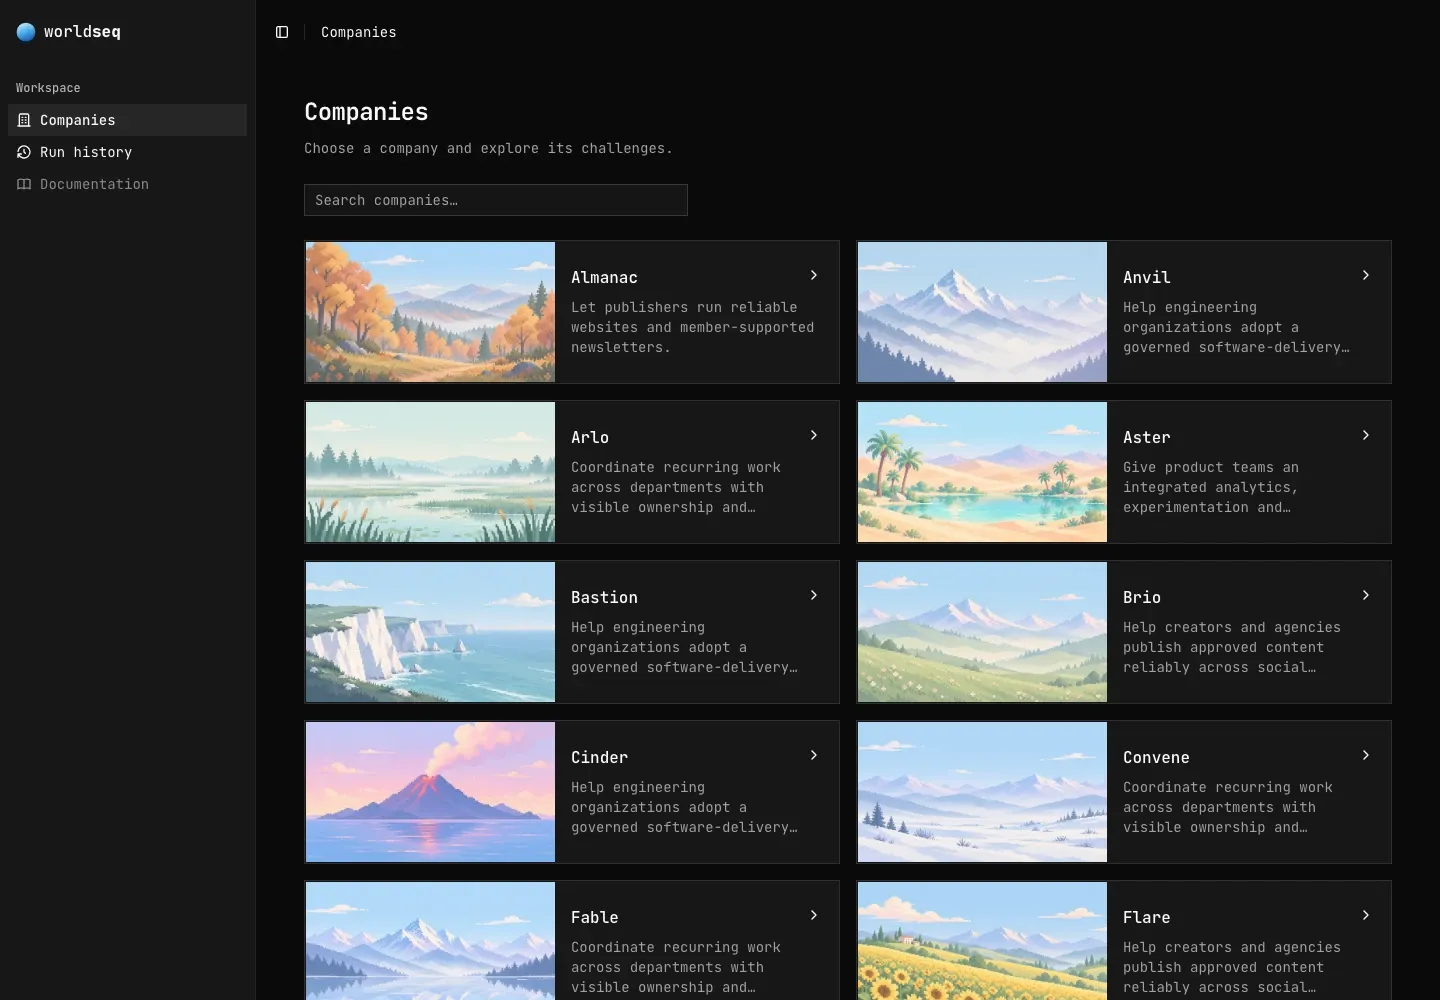The height and width of the screenshot is (1000, 1440).
Task: Open the Fable card chevron
Action: pyautogui.click(x=814, y=915)
